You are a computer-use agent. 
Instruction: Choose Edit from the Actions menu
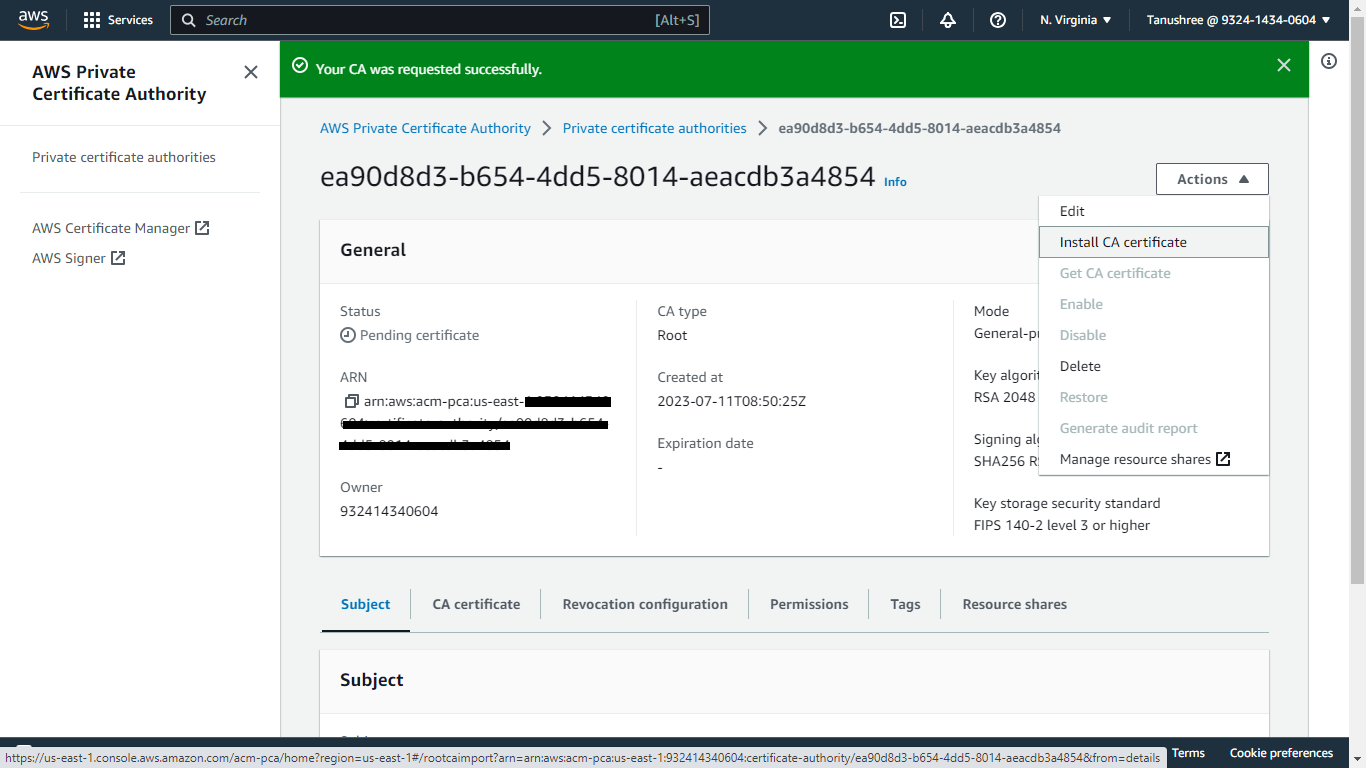tap(1154, 211)
